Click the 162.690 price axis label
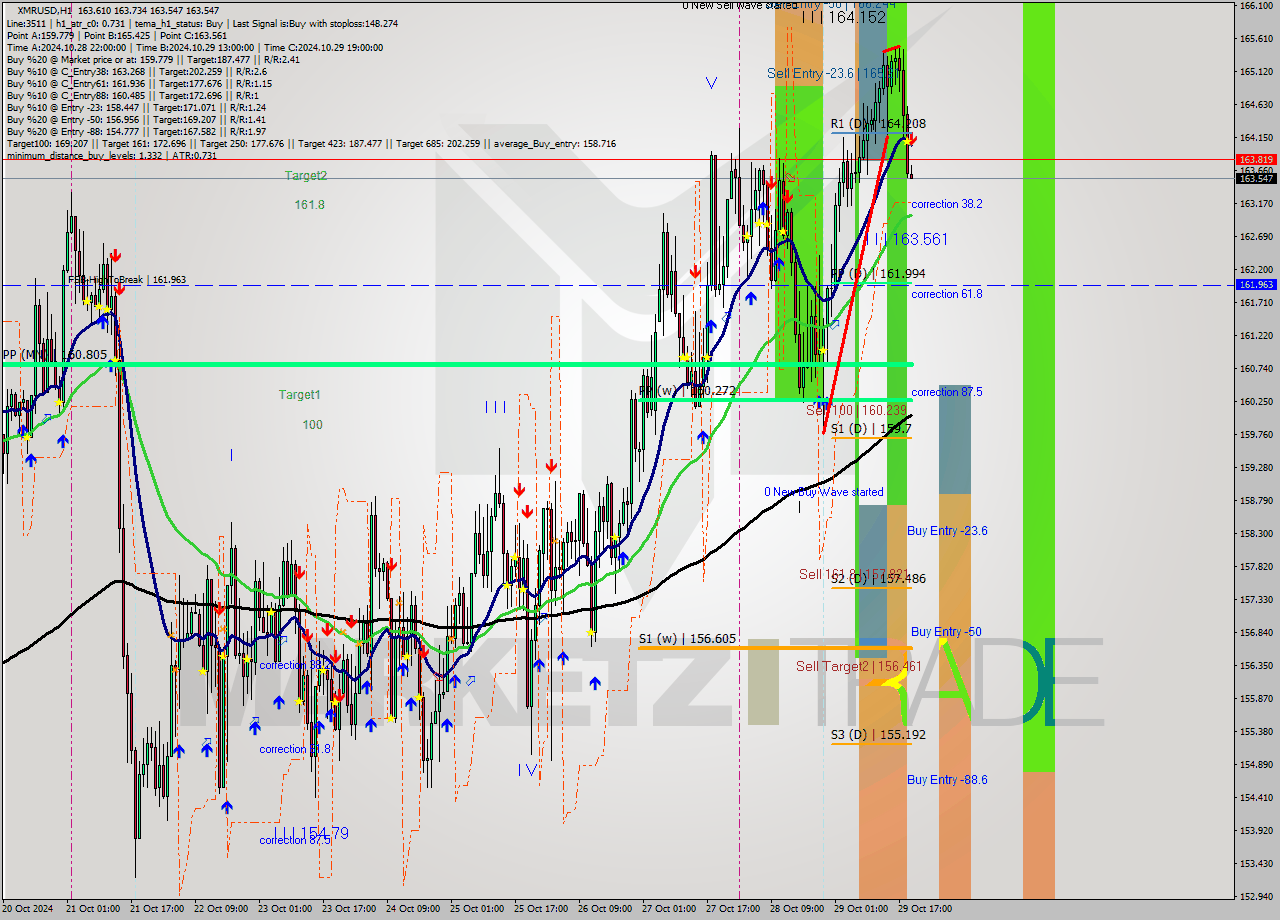 point(1256,237)
